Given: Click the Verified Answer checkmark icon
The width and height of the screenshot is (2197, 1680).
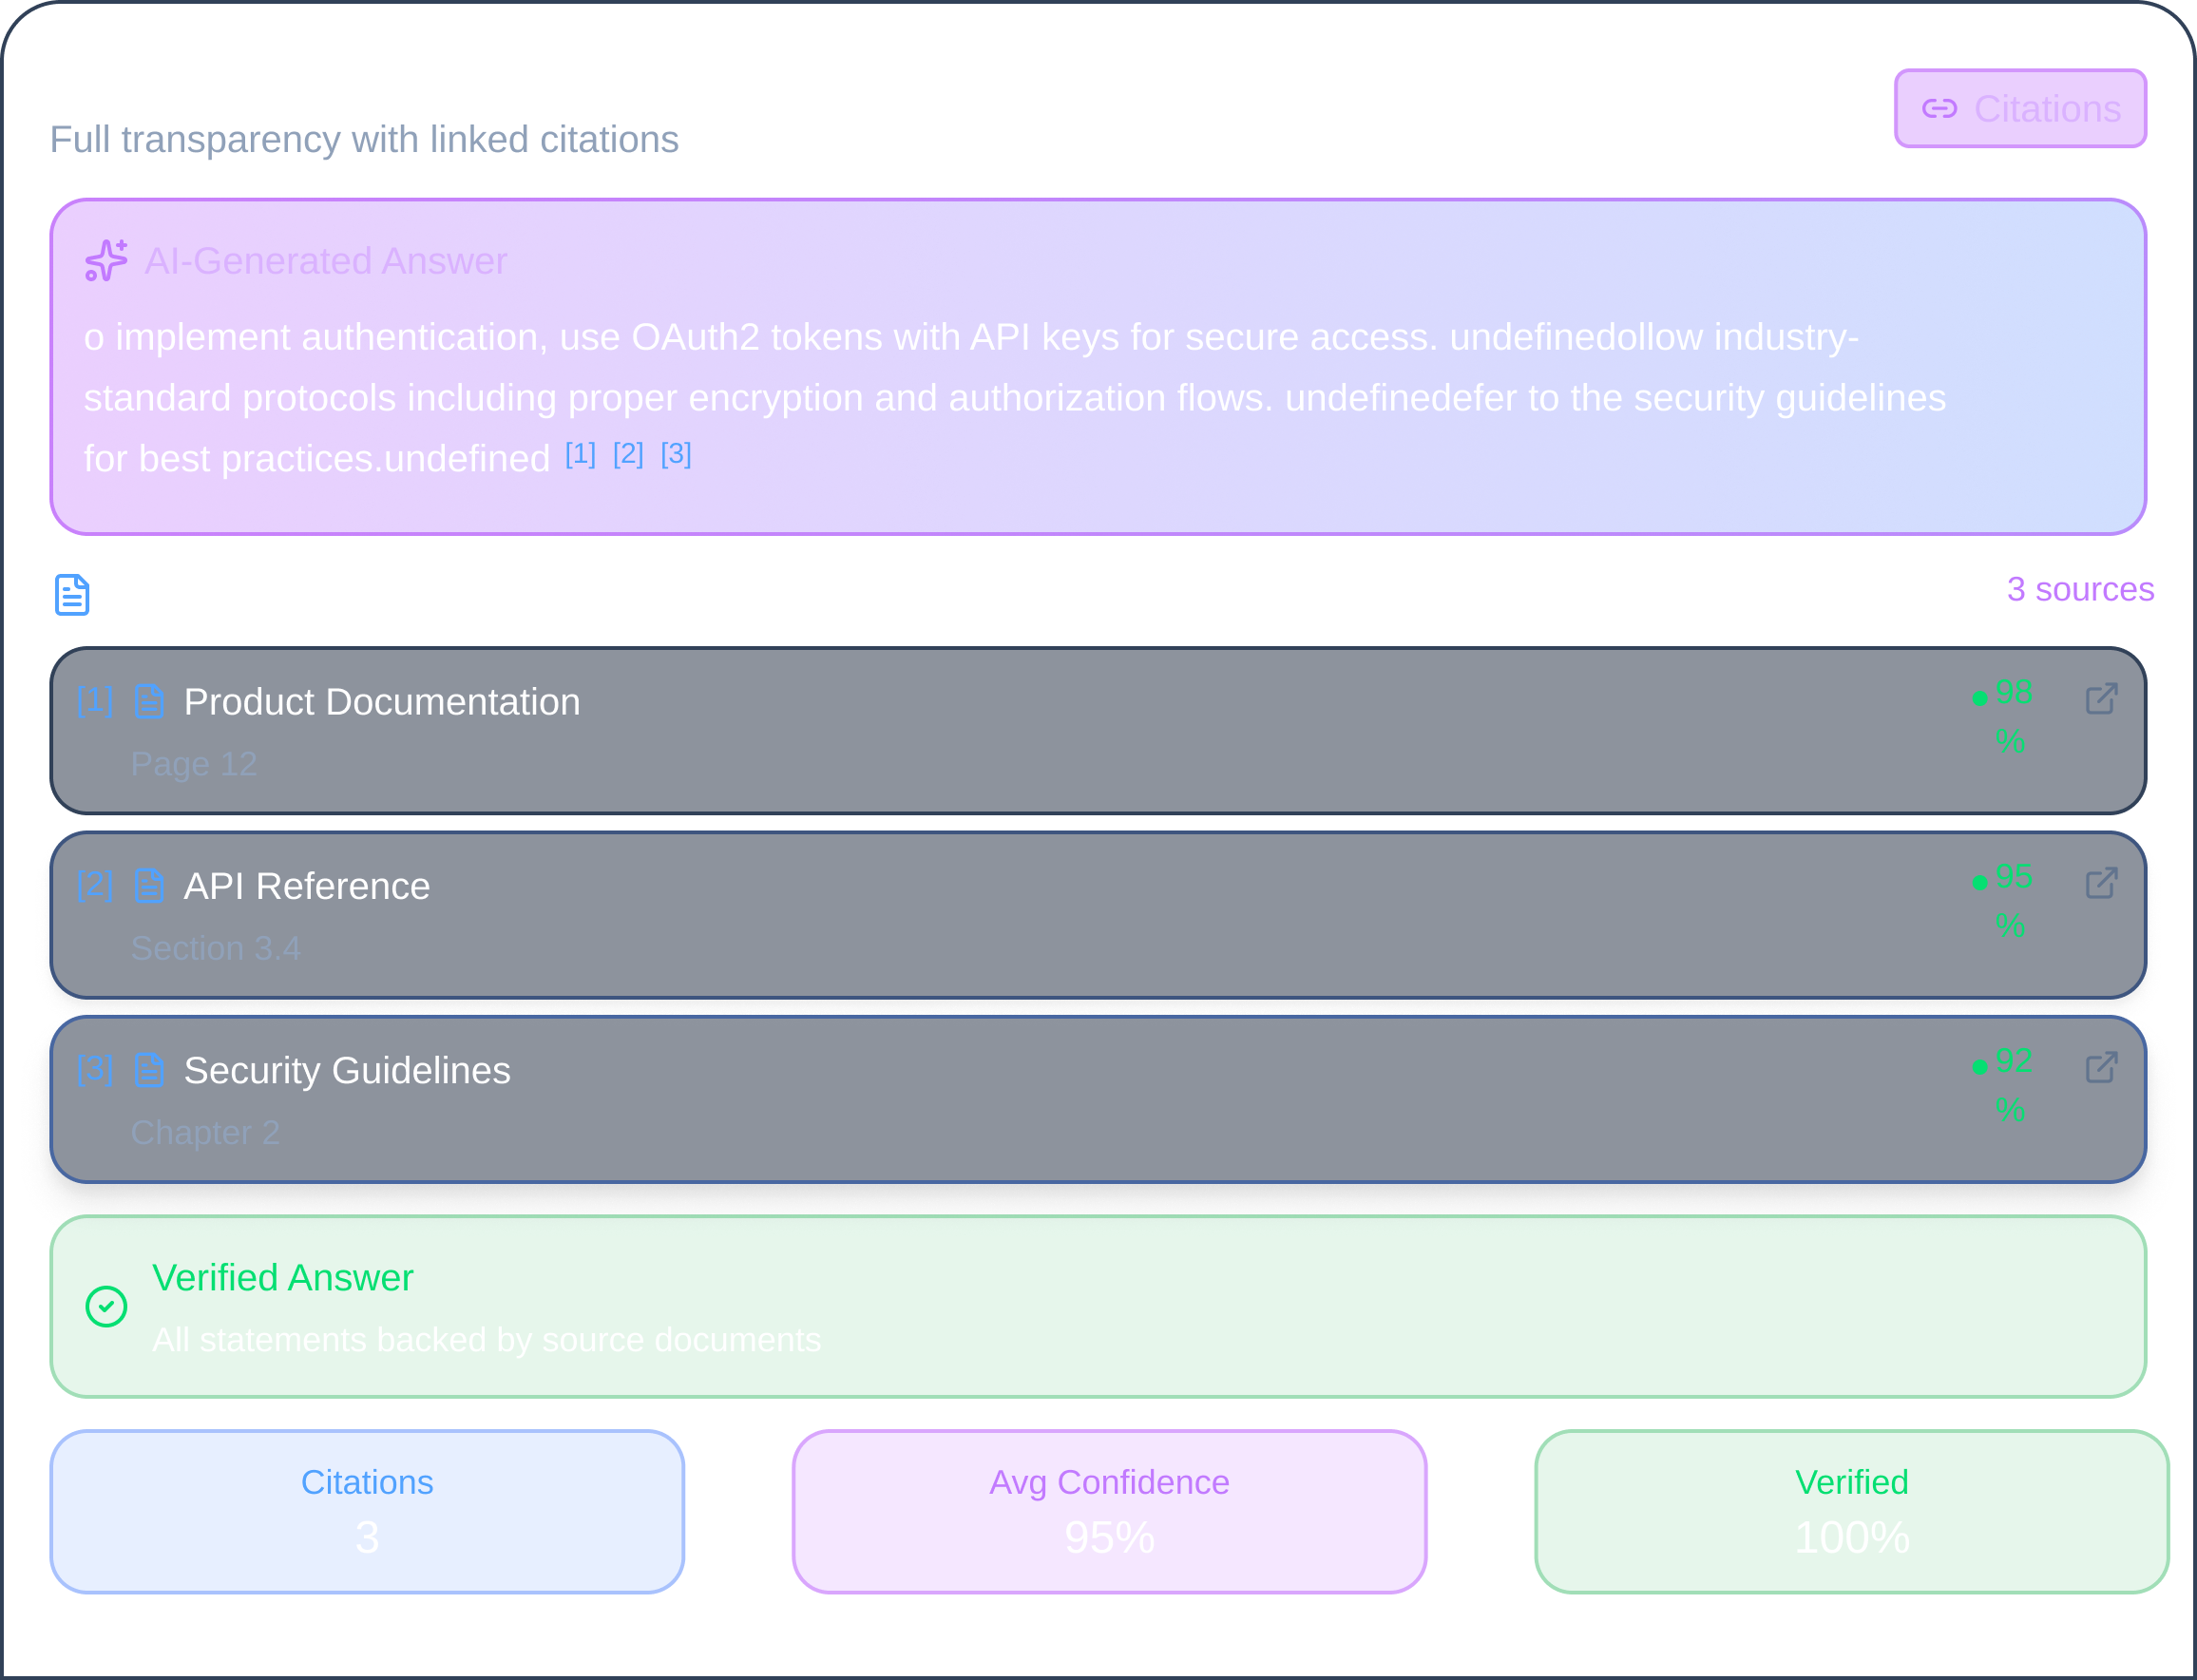Looking at the screenshot, I should [x=106, y=1306].
